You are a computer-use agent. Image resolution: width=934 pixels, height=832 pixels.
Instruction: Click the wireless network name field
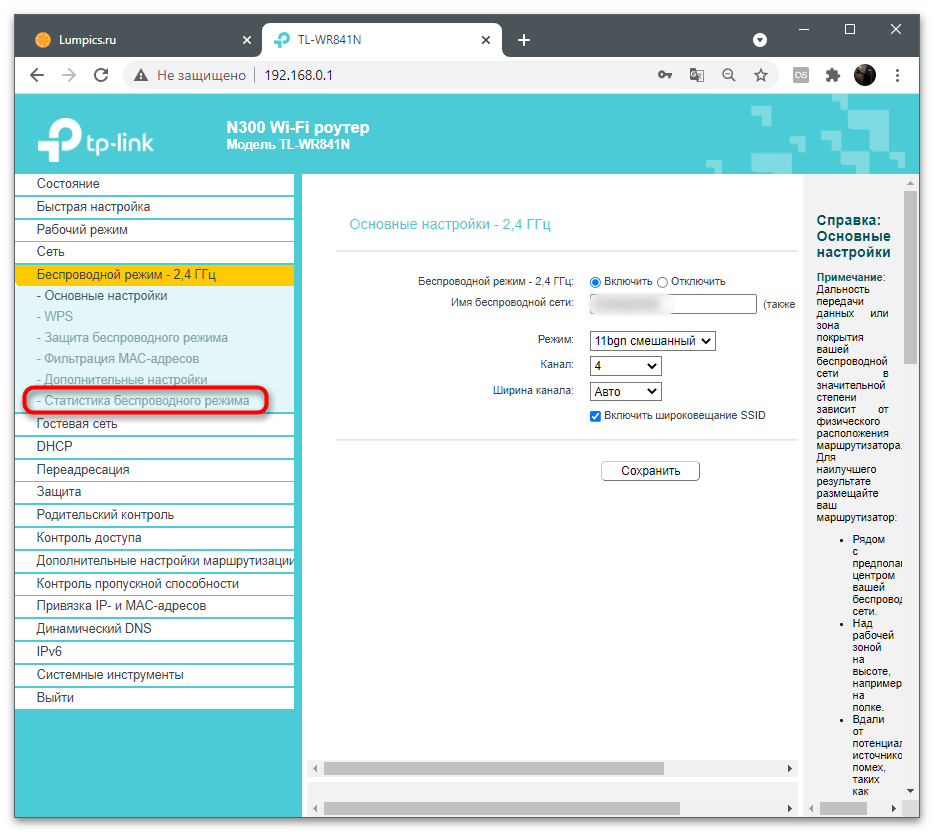click(x=673, y=304)
